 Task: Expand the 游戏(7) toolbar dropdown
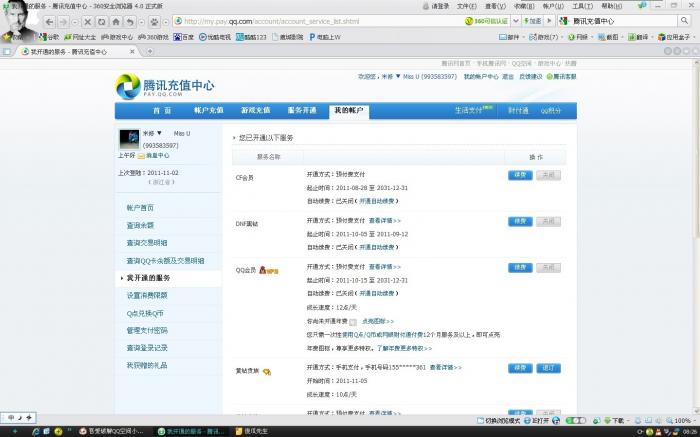(x=562, y=37)
